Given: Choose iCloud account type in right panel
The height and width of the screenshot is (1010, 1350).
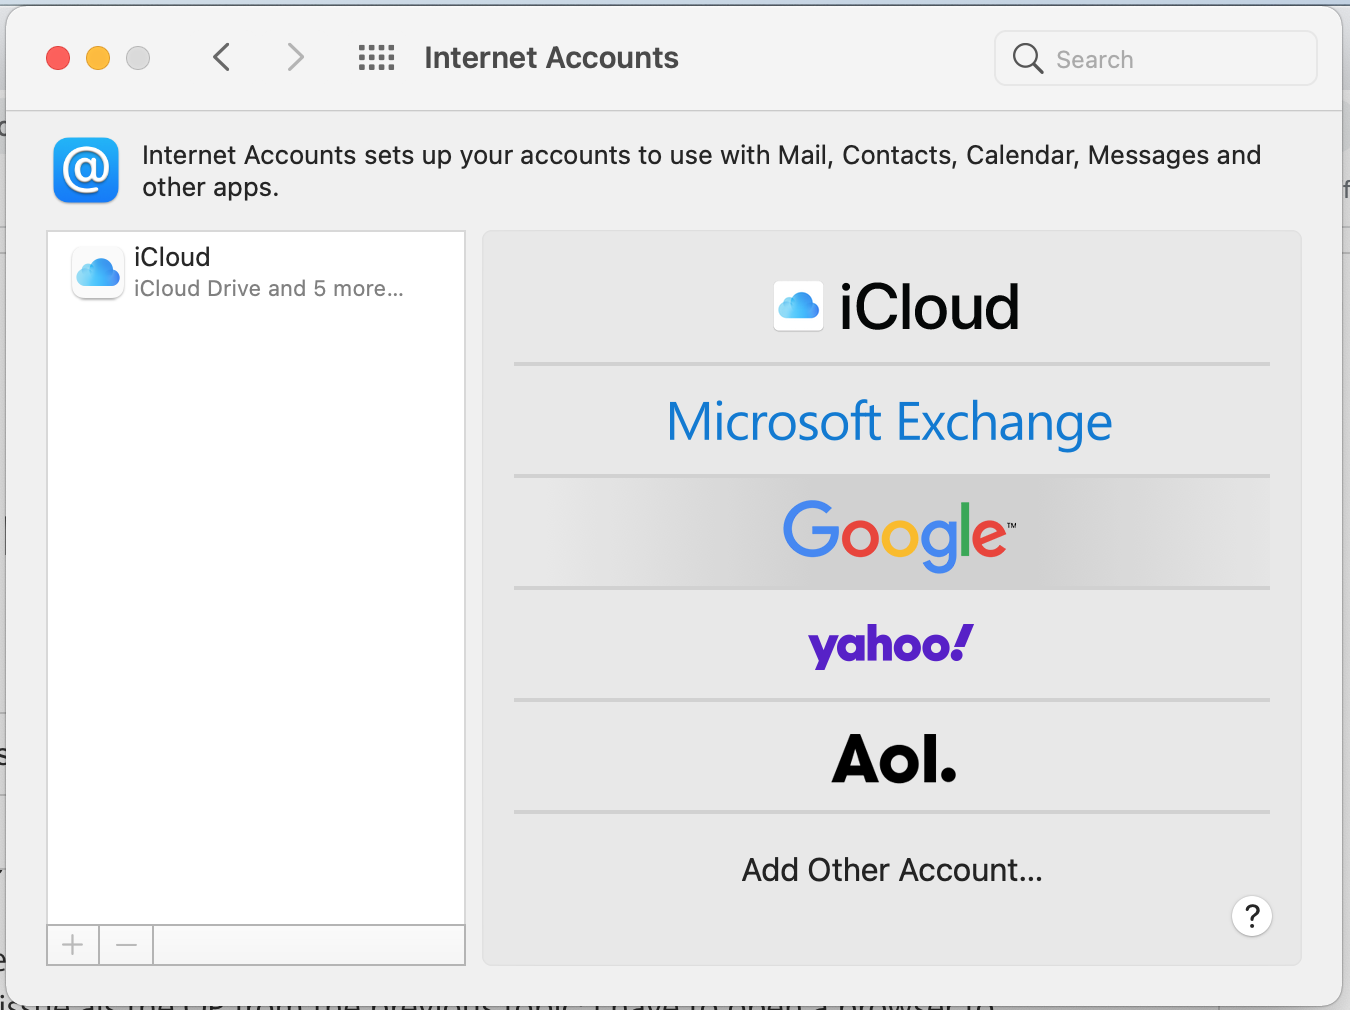Looking at the screenshot, I should coord(892,306).
